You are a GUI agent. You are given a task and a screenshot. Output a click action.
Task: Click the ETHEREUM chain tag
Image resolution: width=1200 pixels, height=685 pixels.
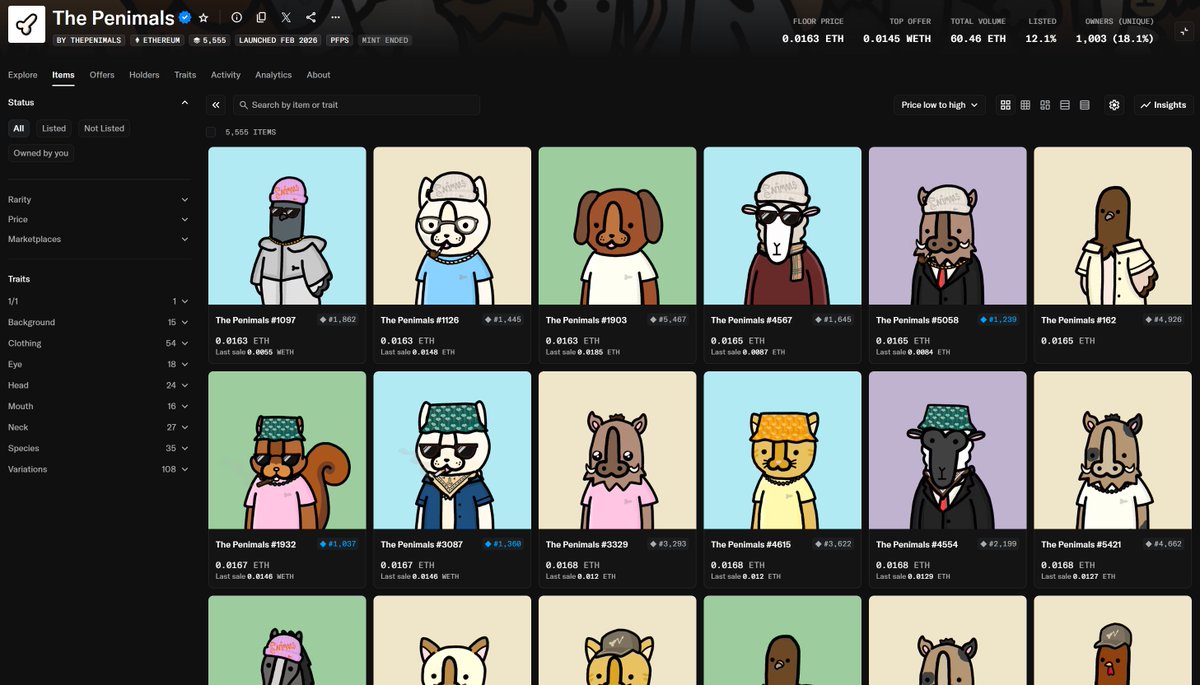tap(156, 40)
